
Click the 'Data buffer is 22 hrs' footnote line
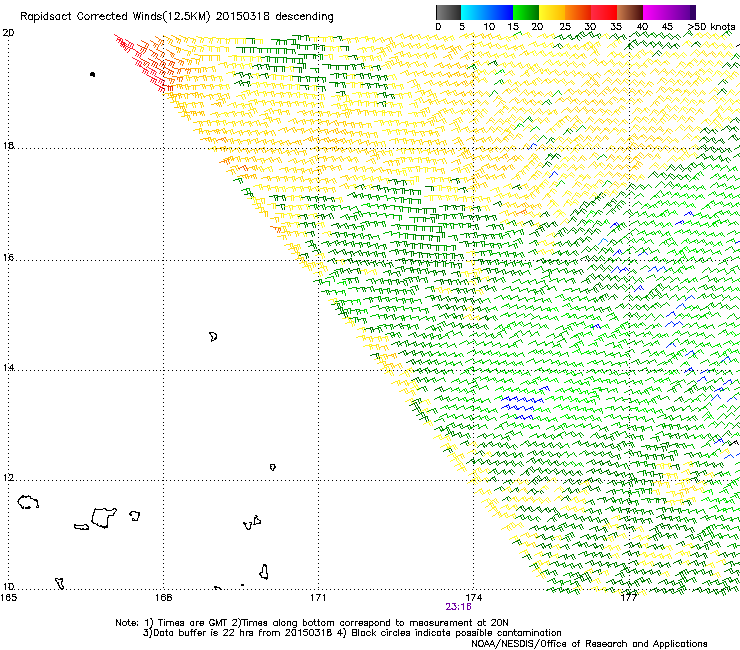[x=352, y=633]
